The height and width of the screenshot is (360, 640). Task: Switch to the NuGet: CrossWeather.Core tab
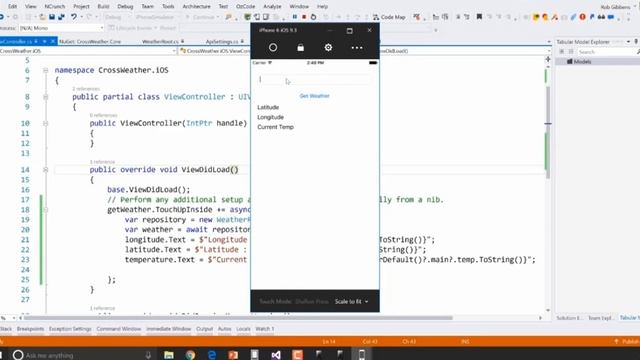[x=90, y=42]
